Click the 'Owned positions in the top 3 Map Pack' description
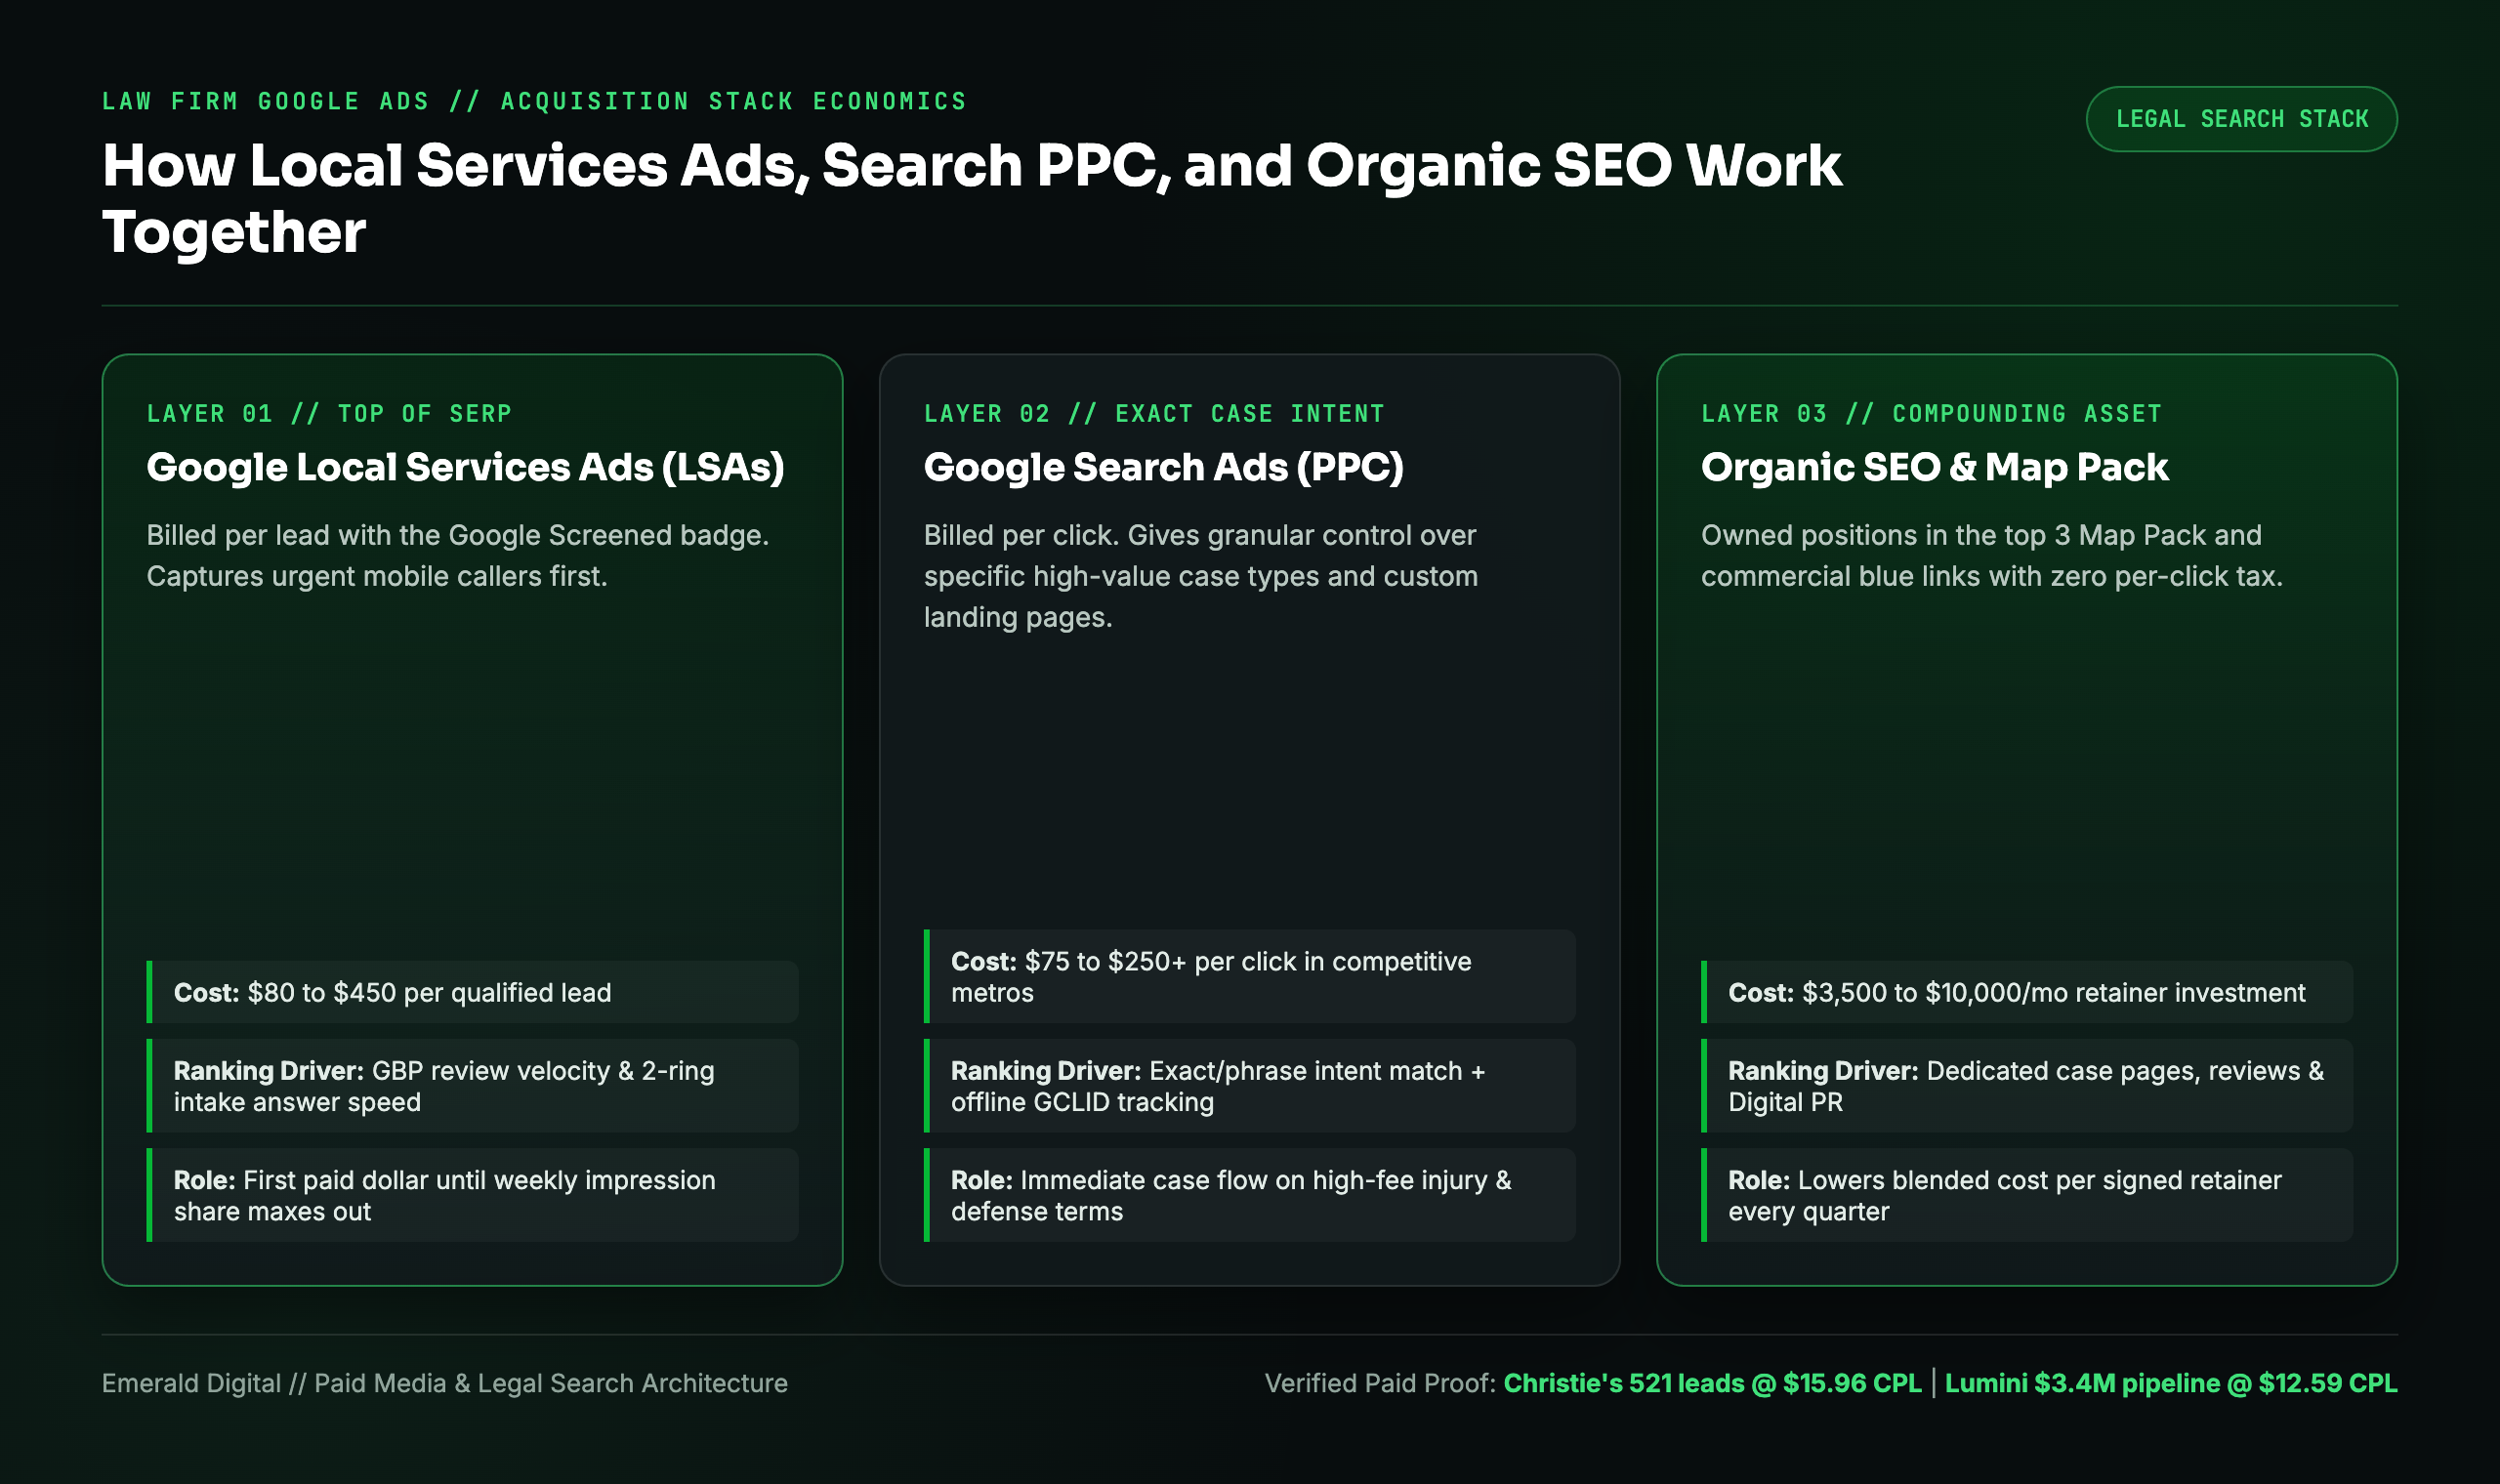 pos(1991,555)
